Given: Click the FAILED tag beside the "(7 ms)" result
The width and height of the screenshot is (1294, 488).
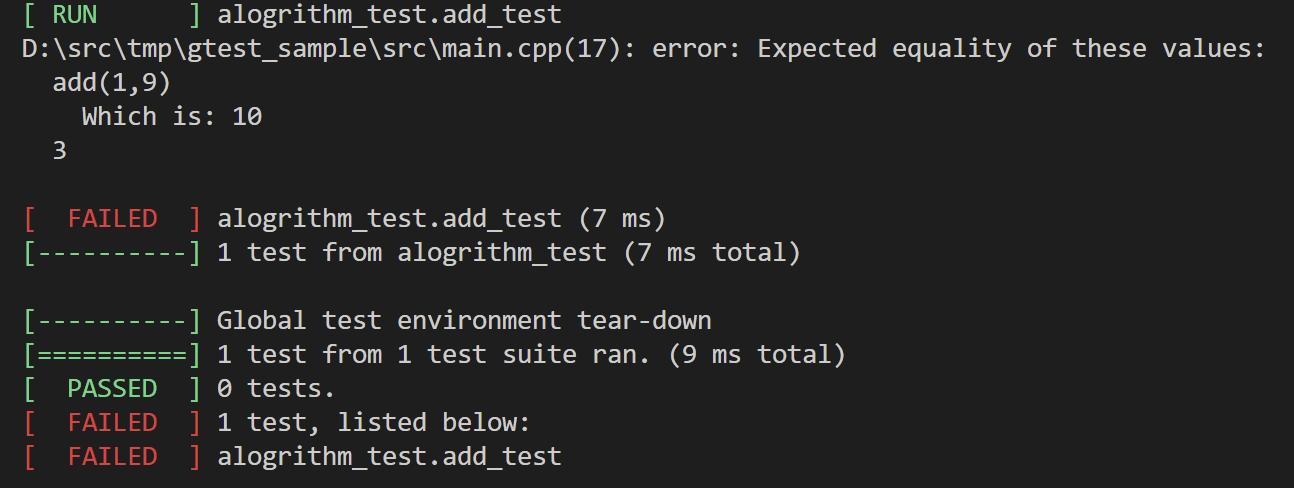Looking at the screenshot, I should [x=112, y=219].
